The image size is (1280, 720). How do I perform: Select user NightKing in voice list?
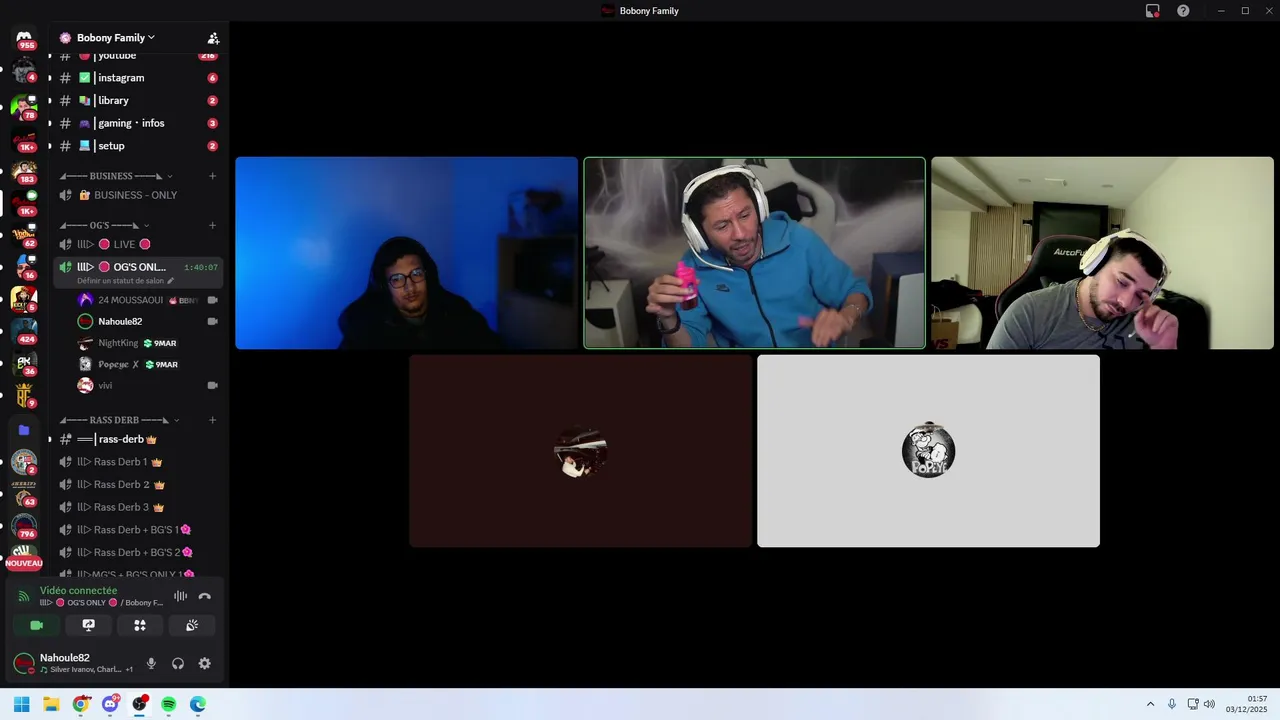[148, 343]
